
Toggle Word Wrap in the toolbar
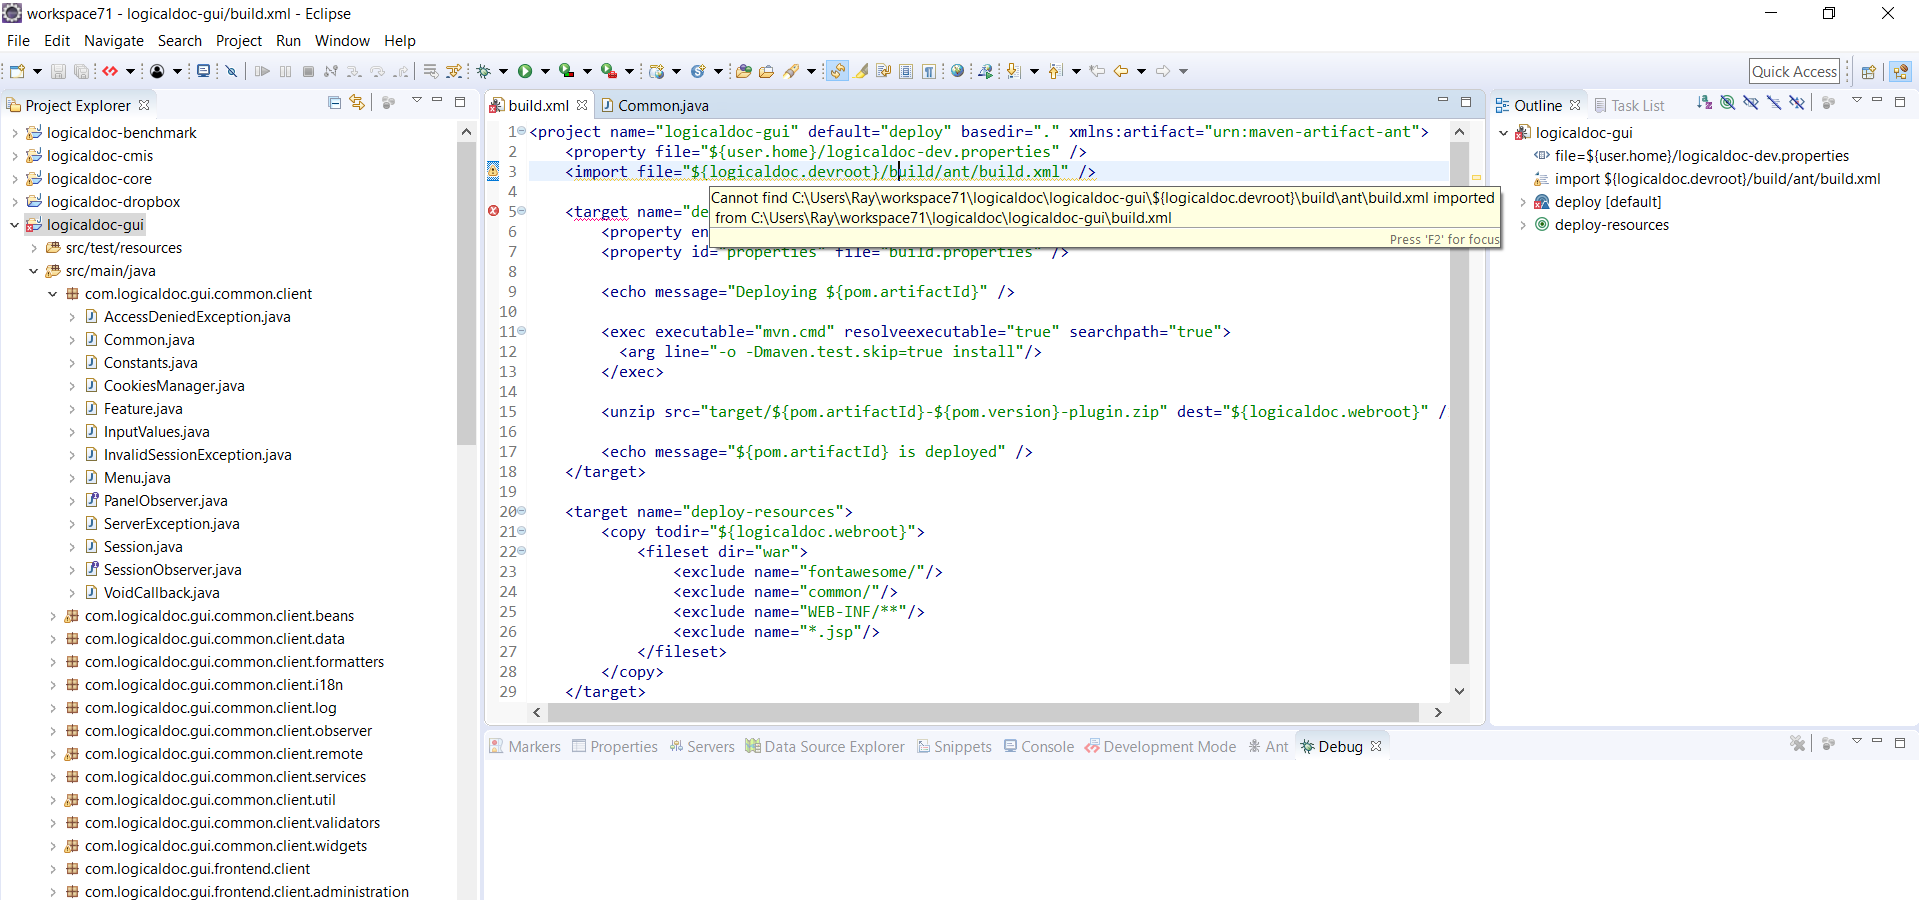point(884,71)
